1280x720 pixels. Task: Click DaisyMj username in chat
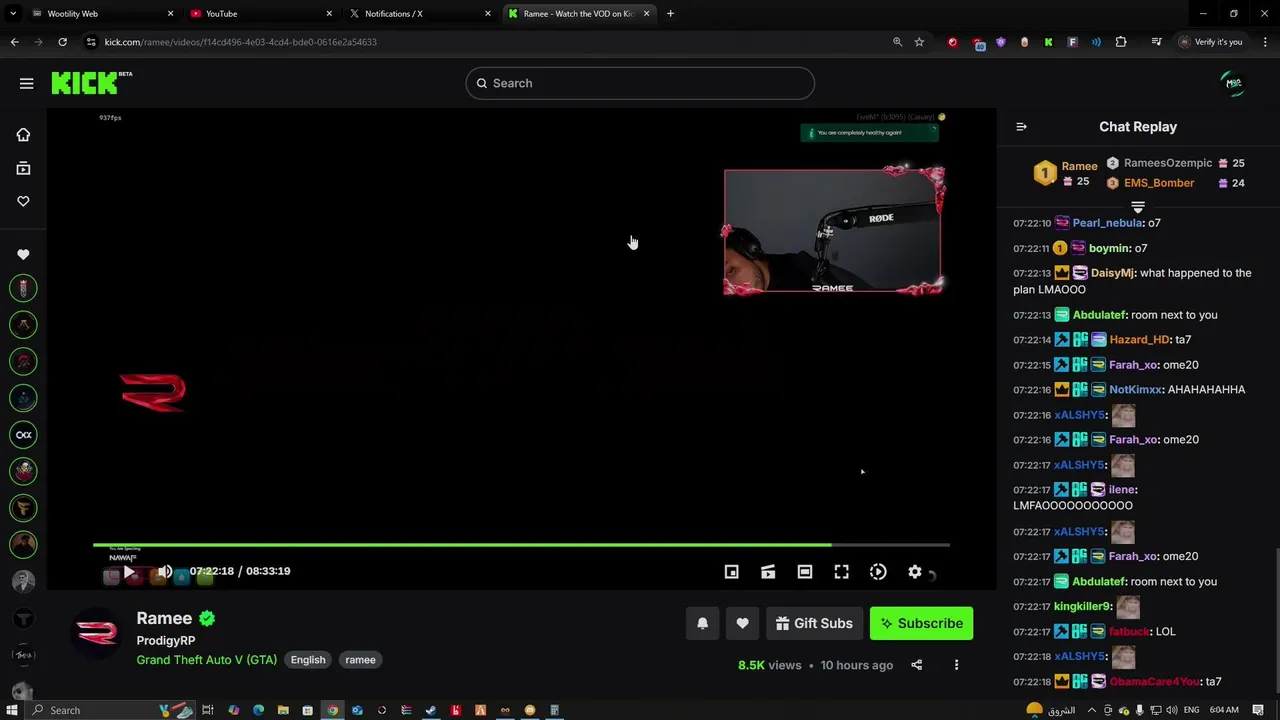point(1113,273)
